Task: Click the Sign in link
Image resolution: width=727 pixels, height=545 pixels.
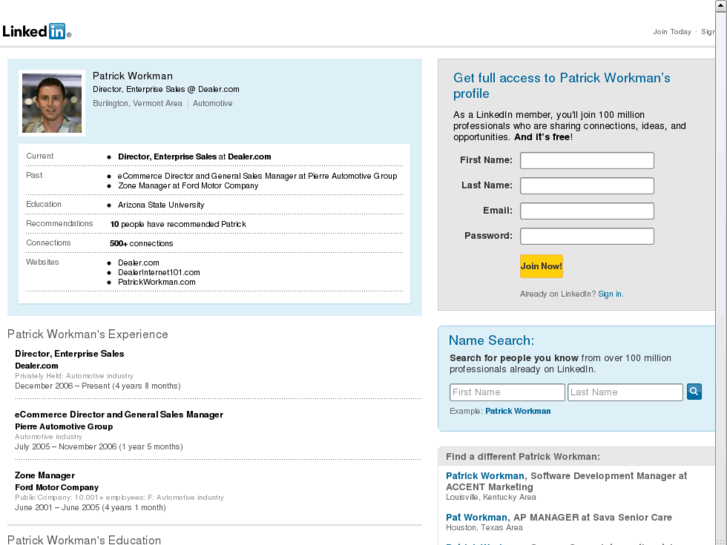Action: [610, 294]
